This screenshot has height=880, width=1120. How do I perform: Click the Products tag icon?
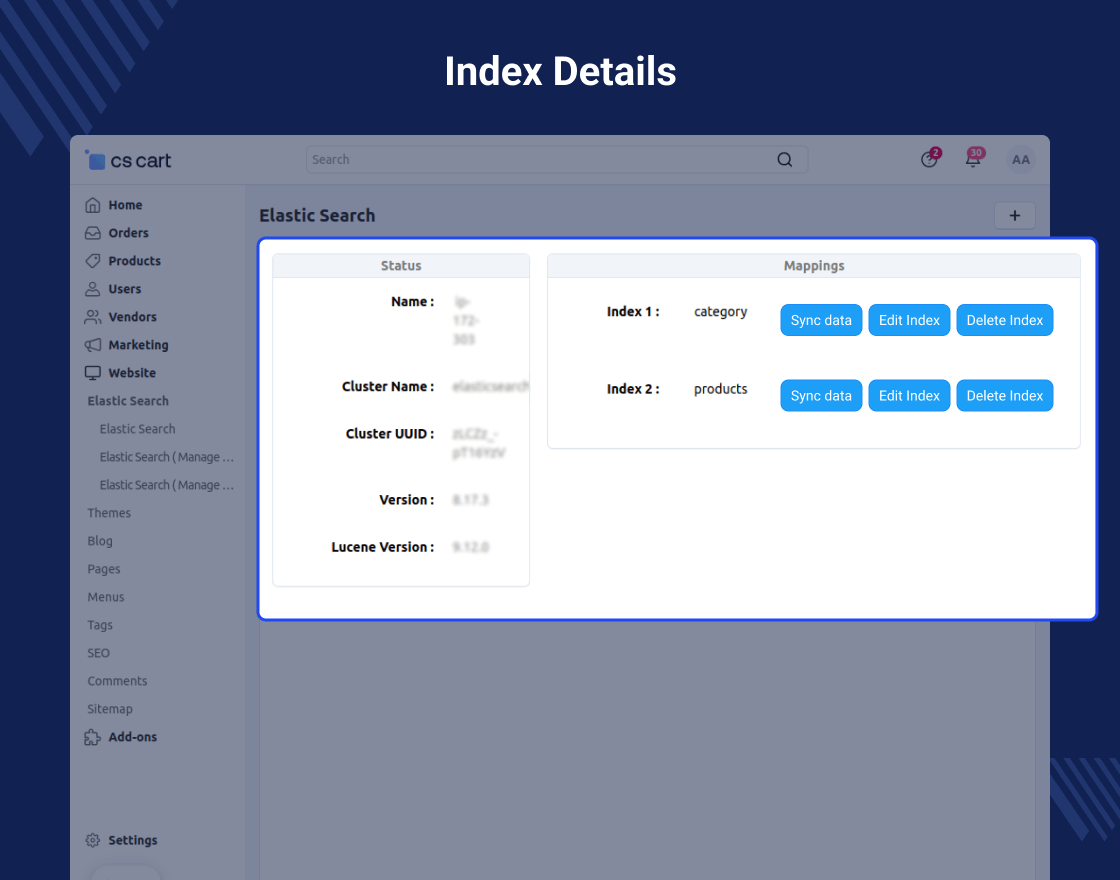93,261
